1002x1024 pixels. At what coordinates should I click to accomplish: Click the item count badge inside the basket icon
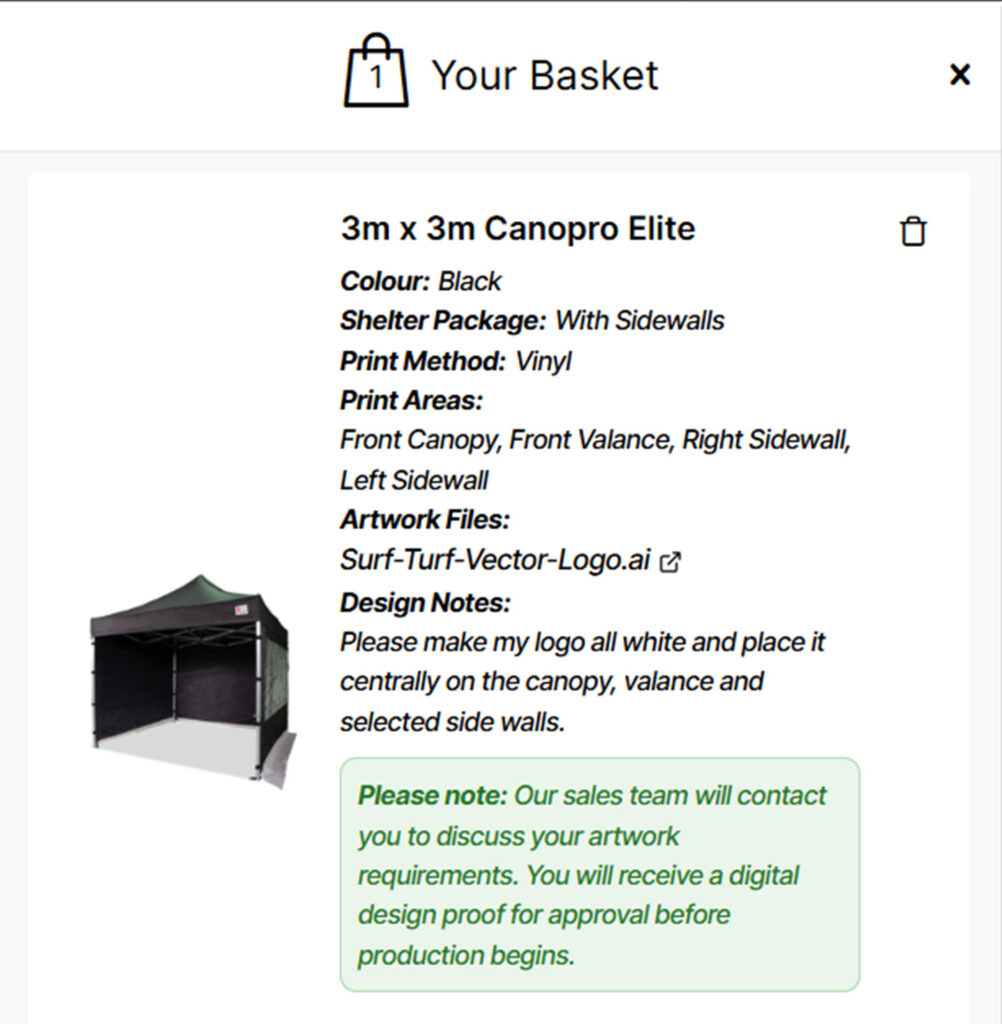click(376, 78)
